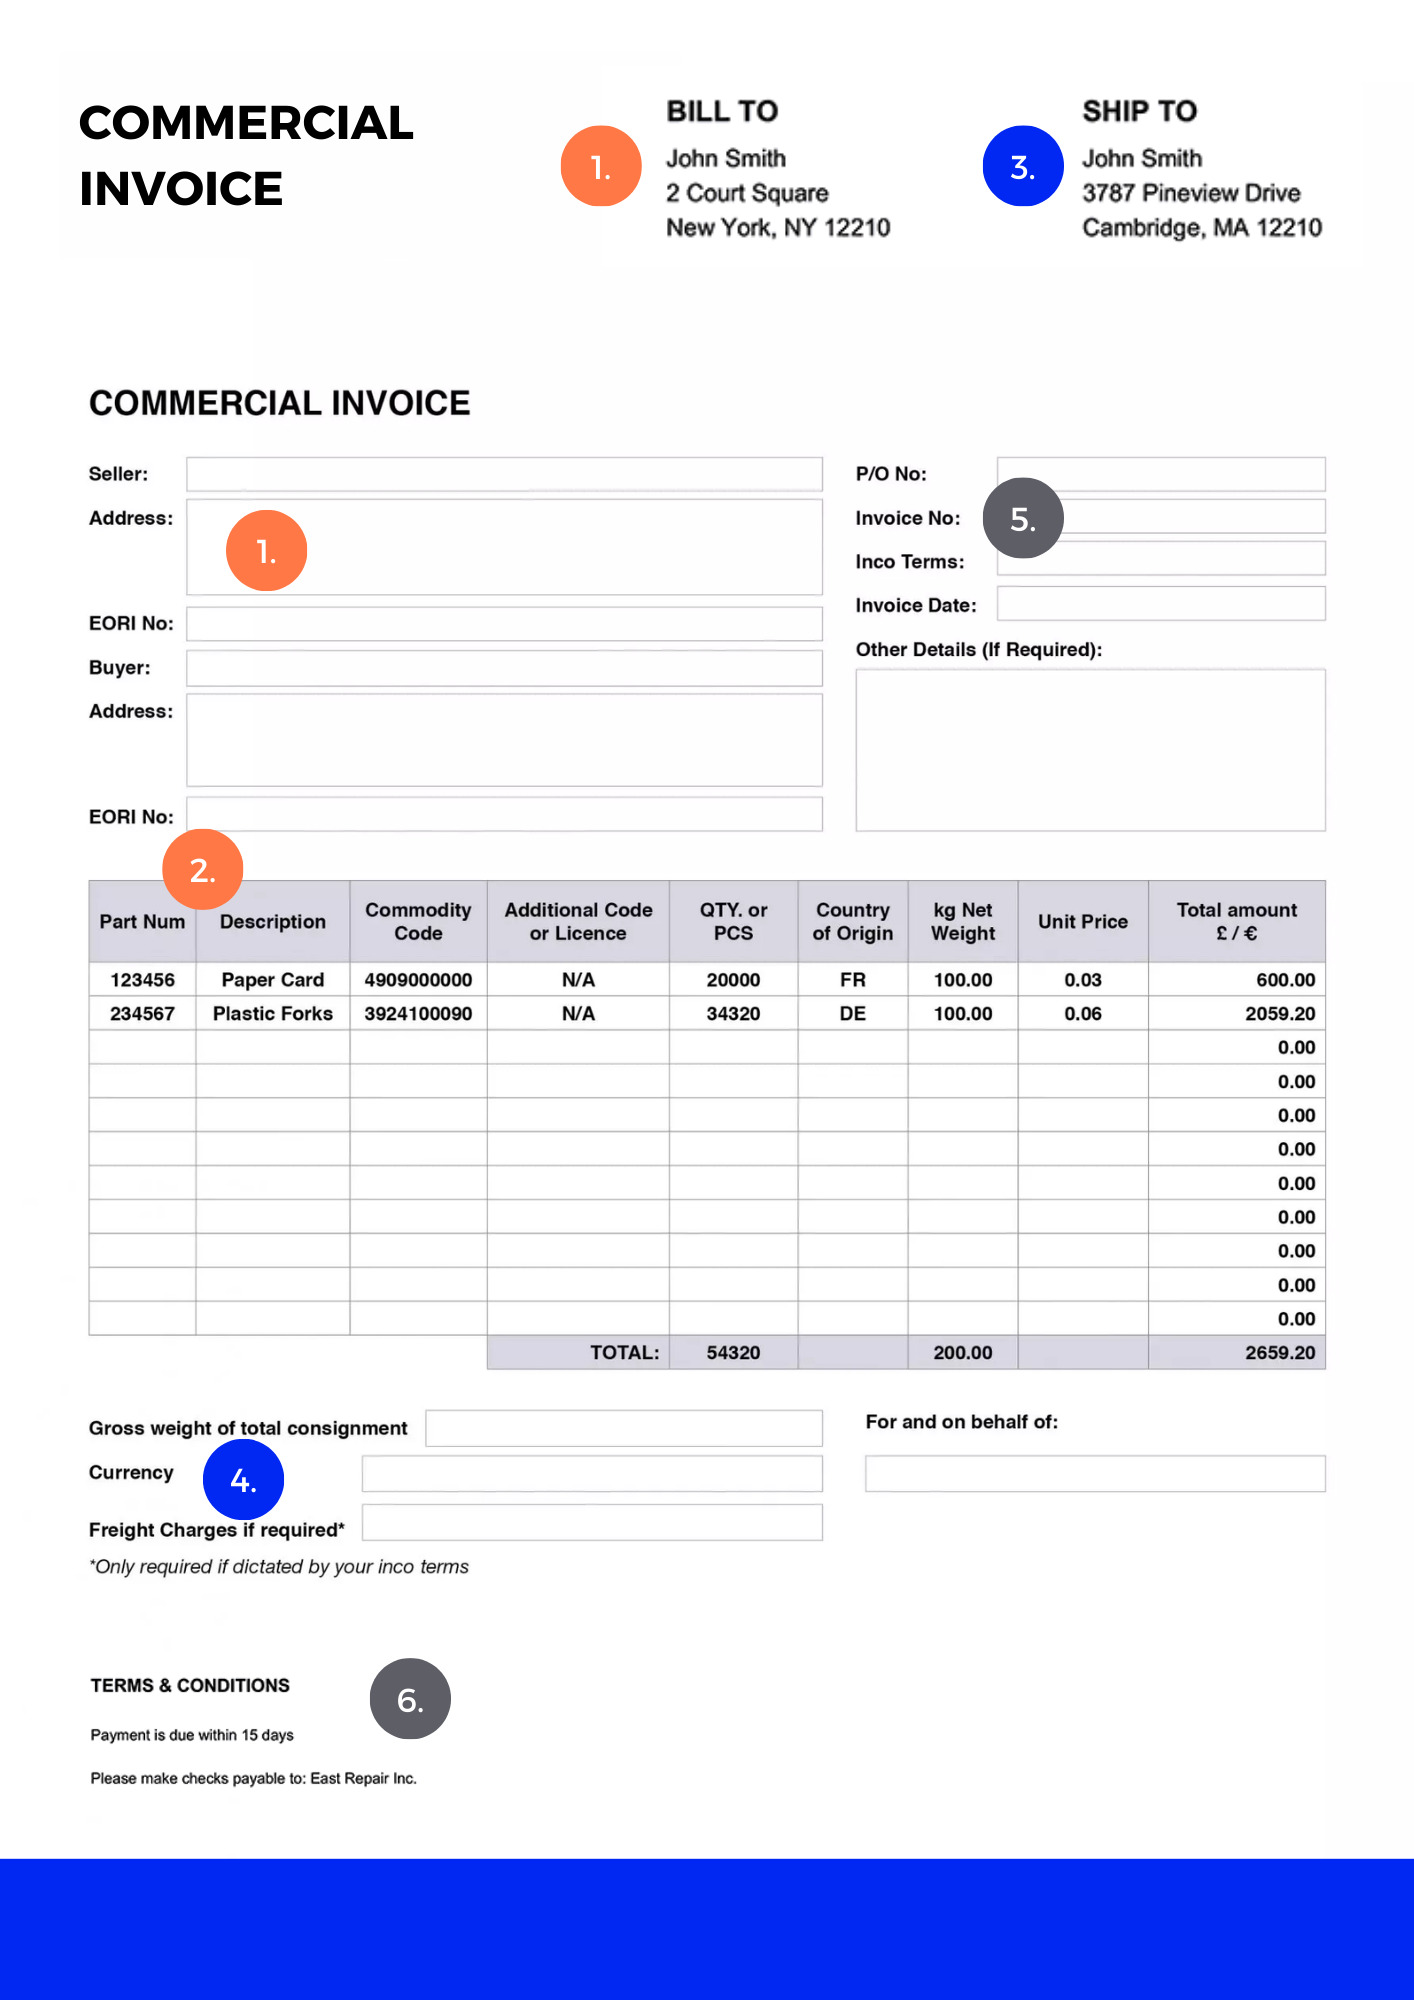Click the For and on behalf of field
Screen dimensions: 1414x2000
(1095, 1474)
